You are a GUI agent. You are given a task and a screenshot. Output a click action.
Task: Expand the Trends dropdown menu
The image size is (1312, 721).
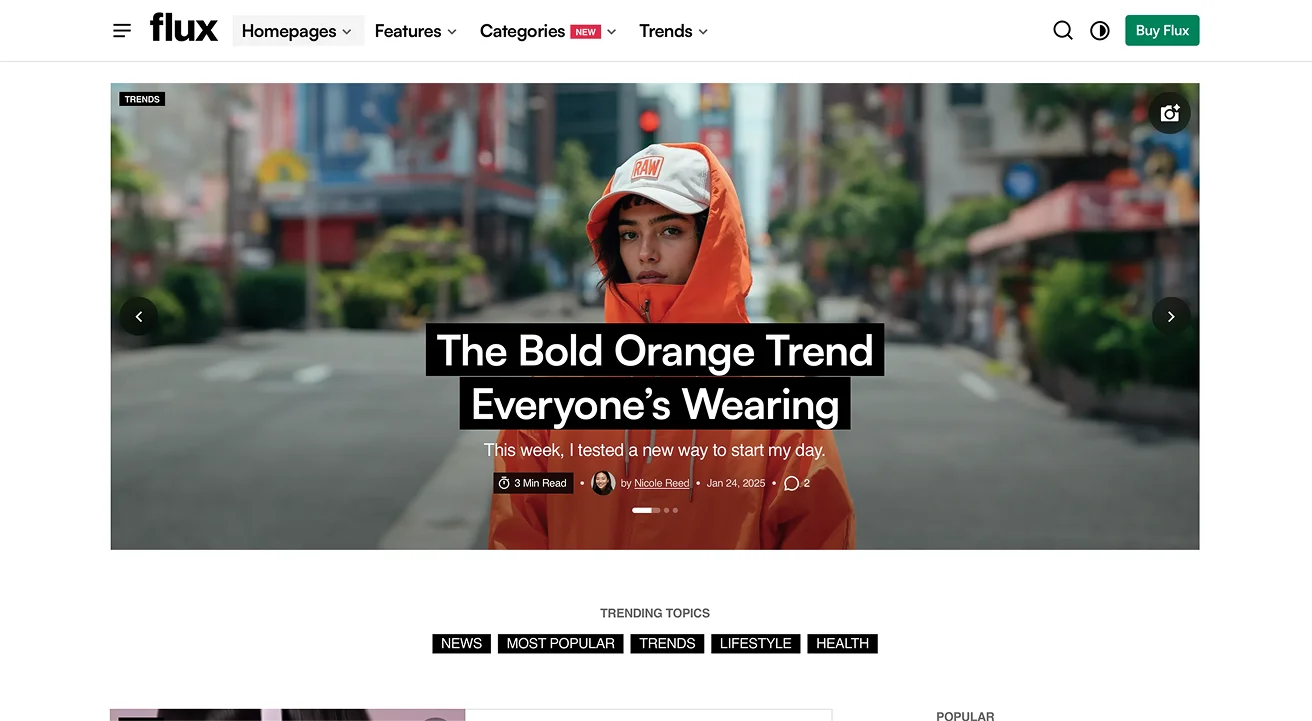(x=674, y=31)
